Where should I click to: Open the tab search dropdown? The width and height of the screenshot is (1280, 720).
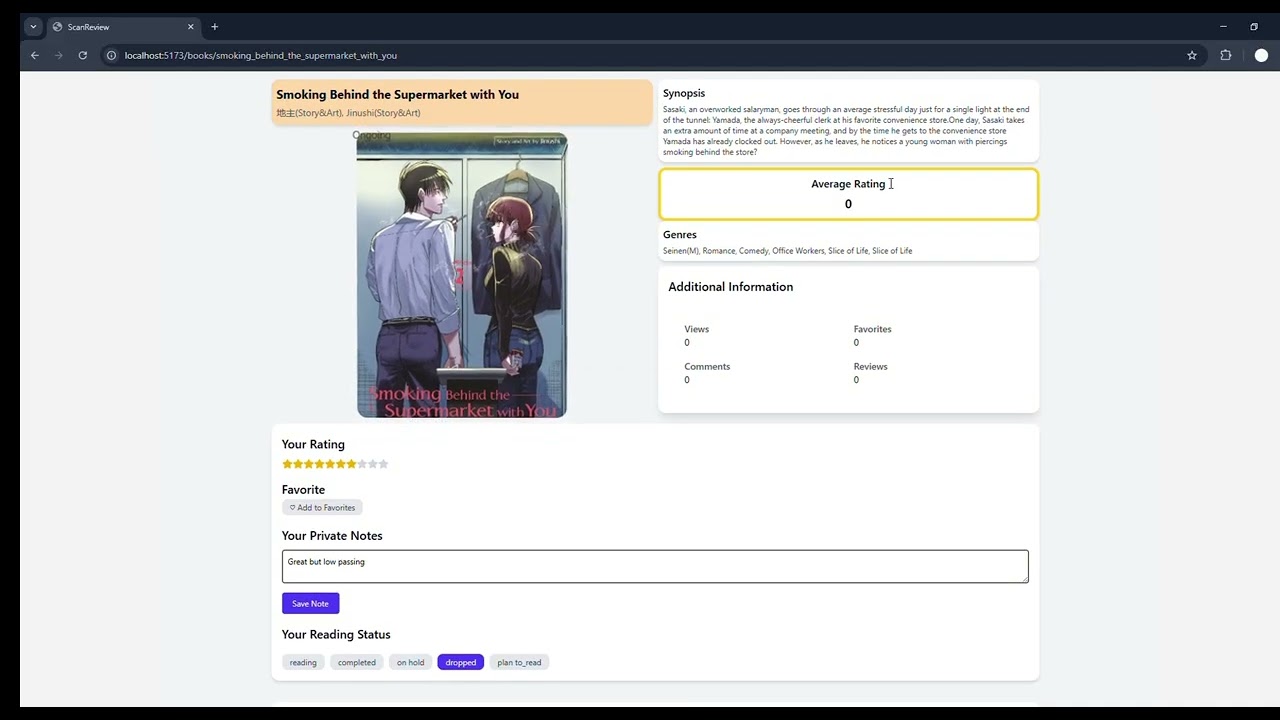(33, 27)
